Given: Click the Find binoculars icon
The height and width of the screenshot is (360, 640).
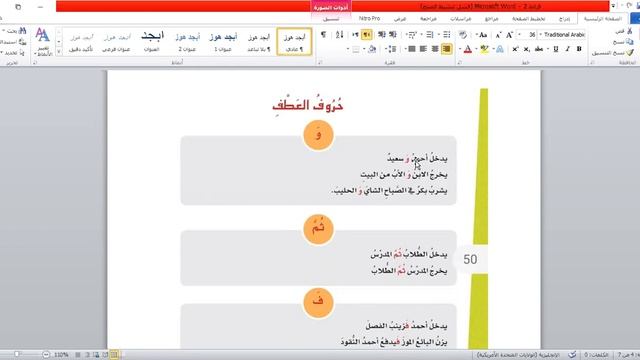Looking at the screenshot, I should click(22, 31).
